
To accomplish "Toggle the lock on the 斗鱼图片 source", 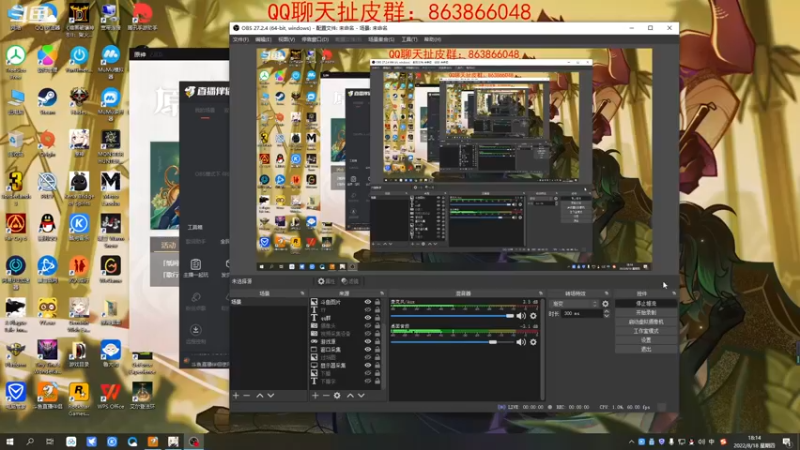I will (378, 302).
